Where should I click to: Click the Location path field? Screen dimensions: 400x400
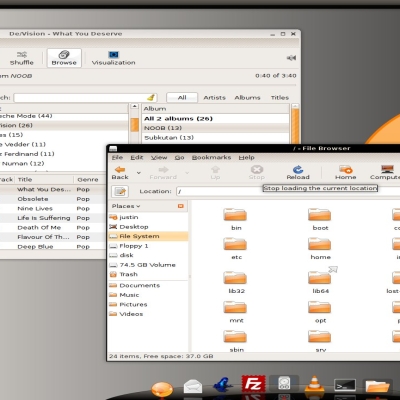click(288, 191)
